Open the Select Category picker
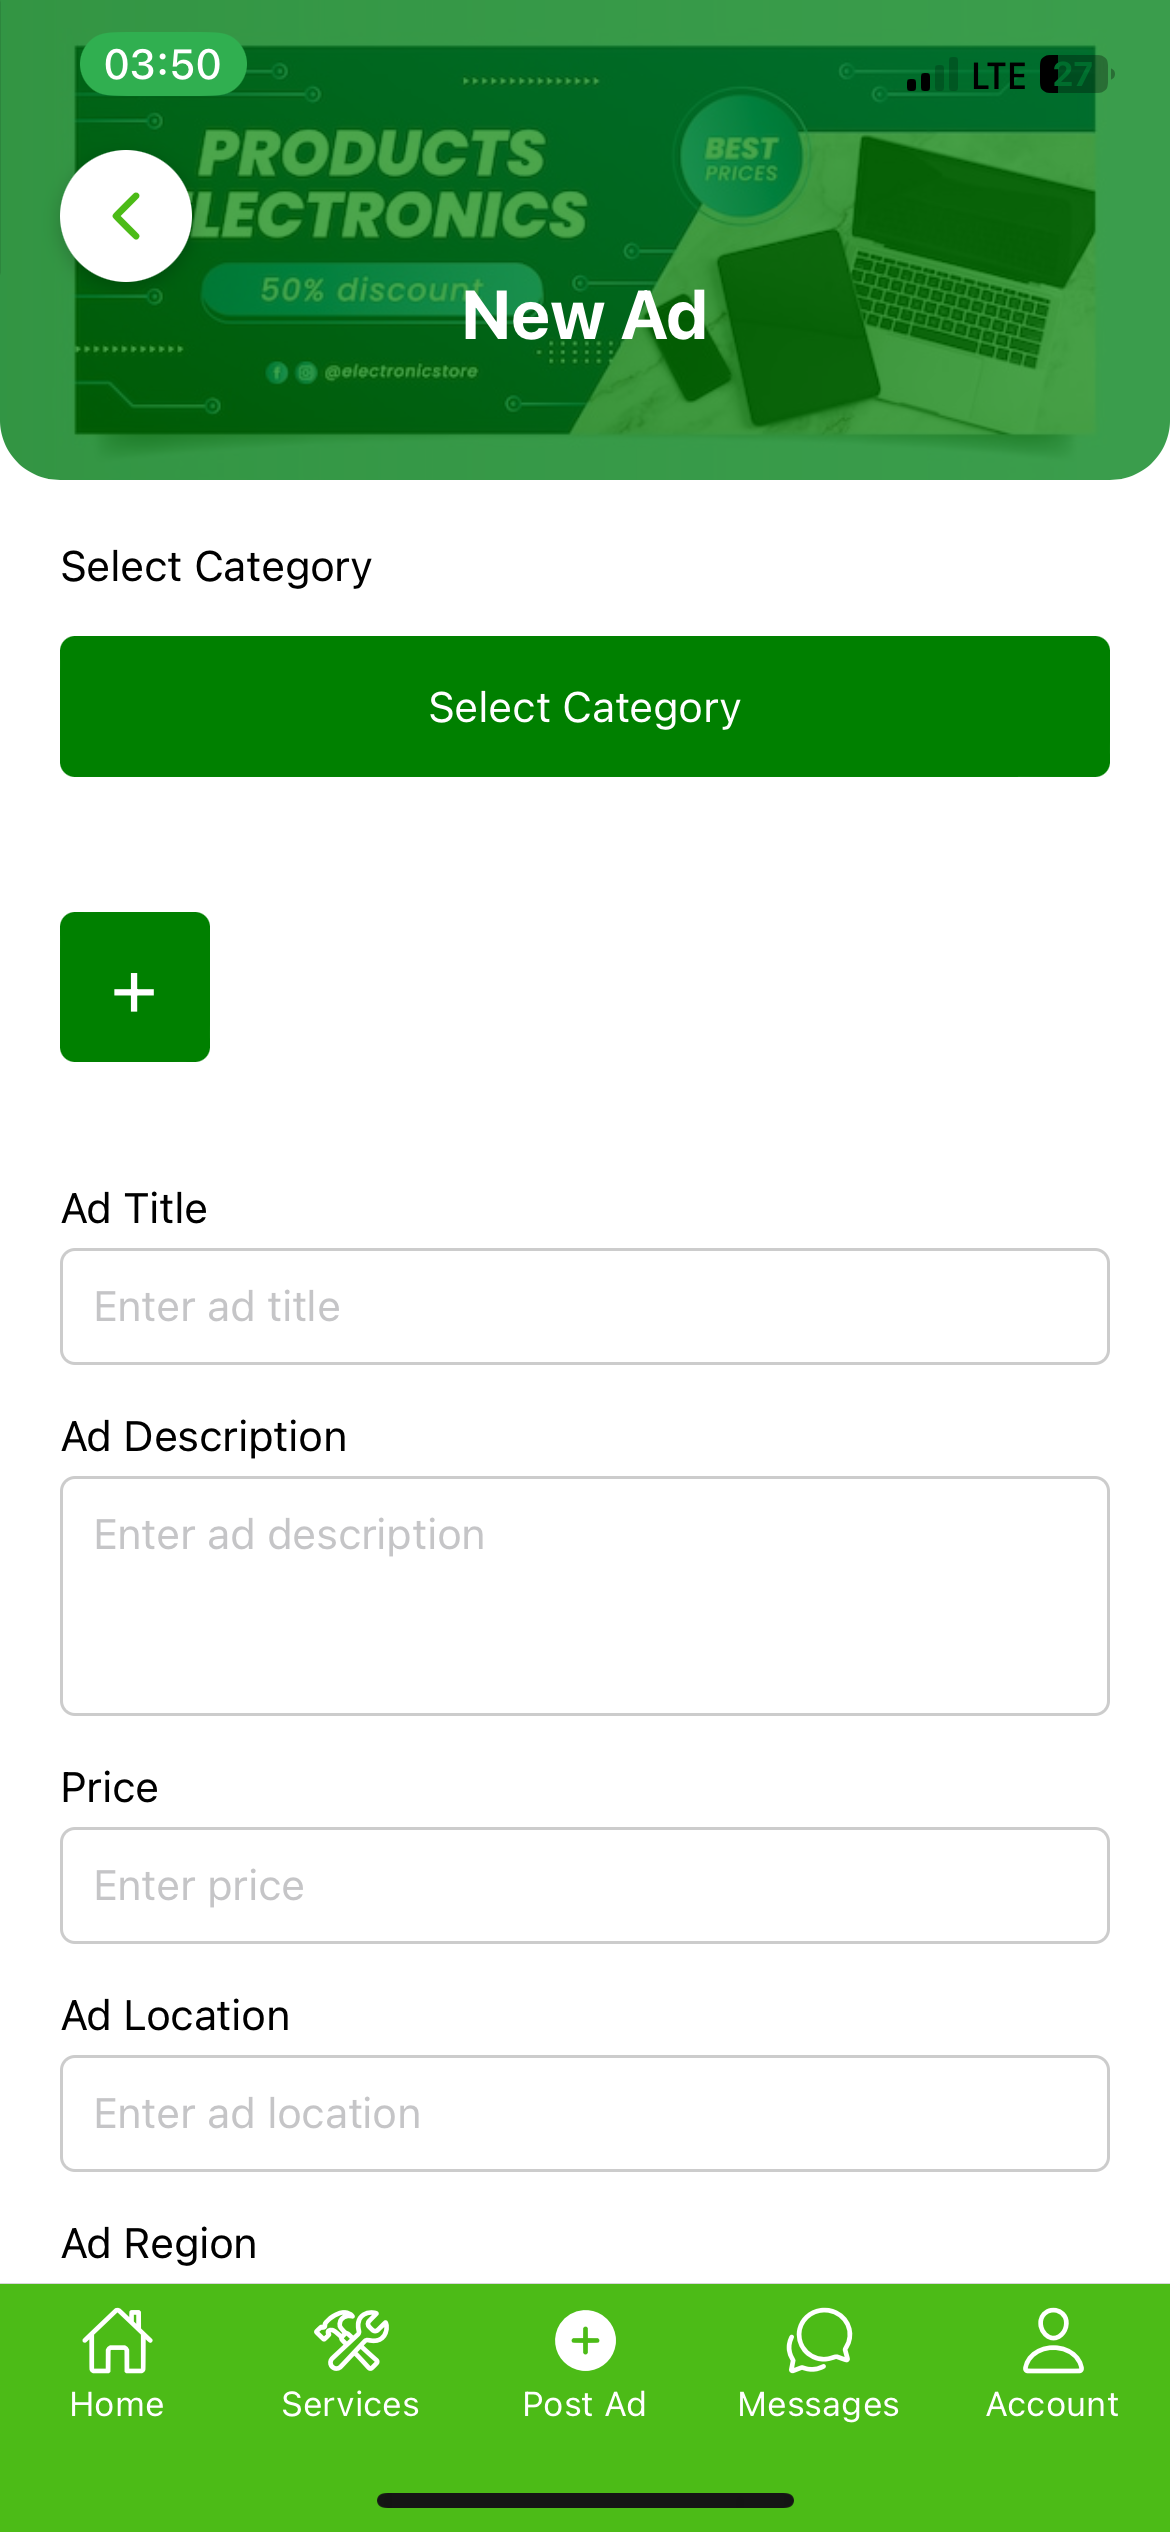Image resolution: width=1170 pixels, height=2532 pixels. pos(585,707)
